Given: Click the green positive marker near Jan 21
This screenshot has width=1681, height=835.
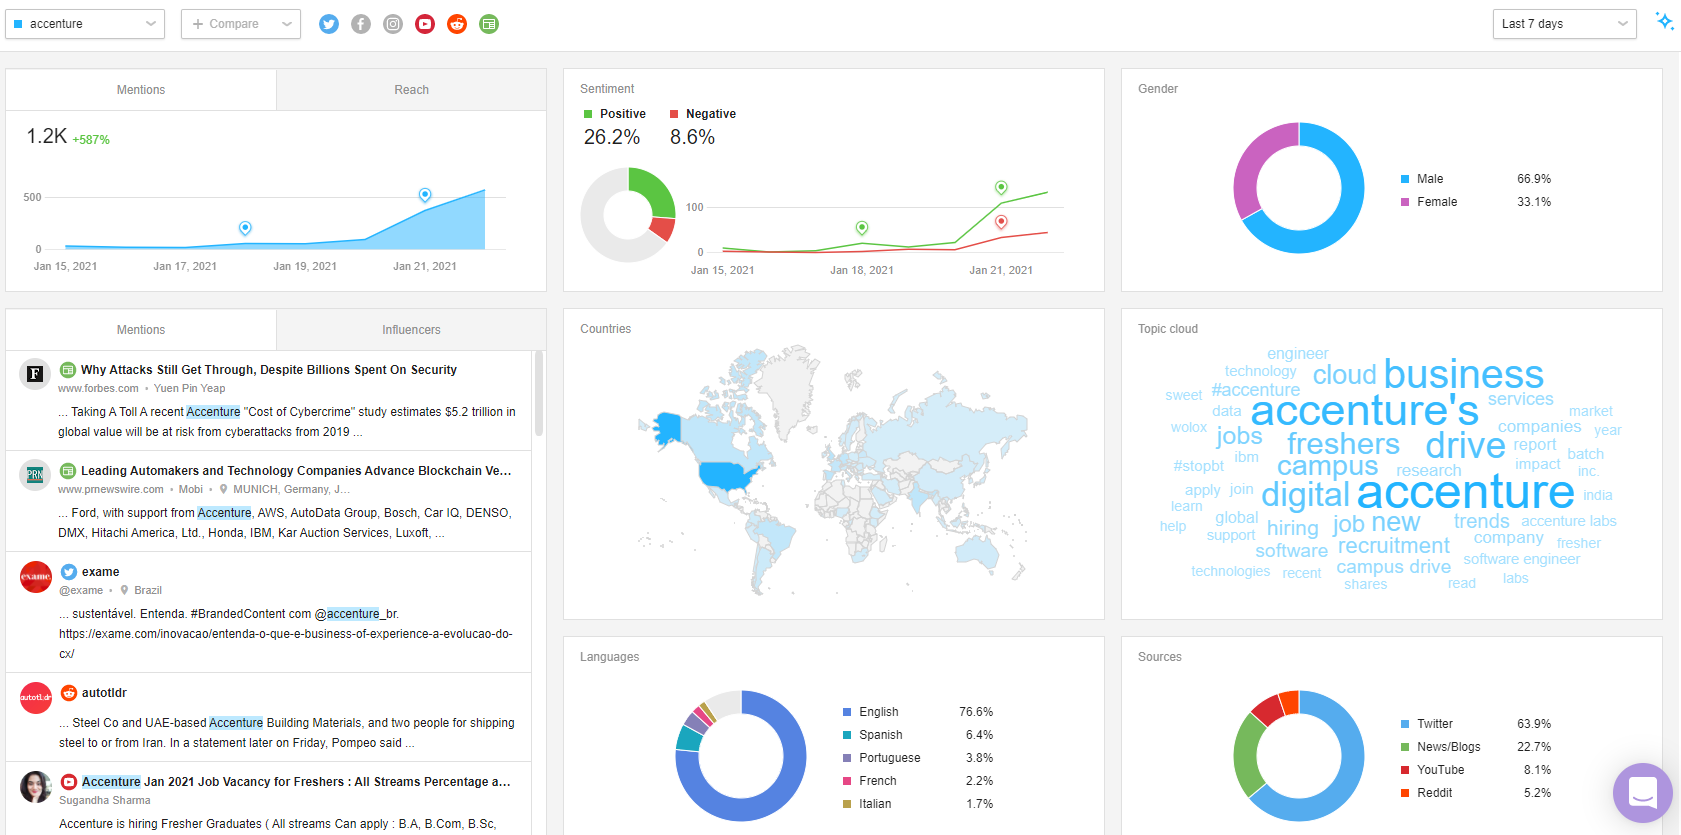Looking at the screenshot, I should pyautogui.click(x=1001, y=188).
